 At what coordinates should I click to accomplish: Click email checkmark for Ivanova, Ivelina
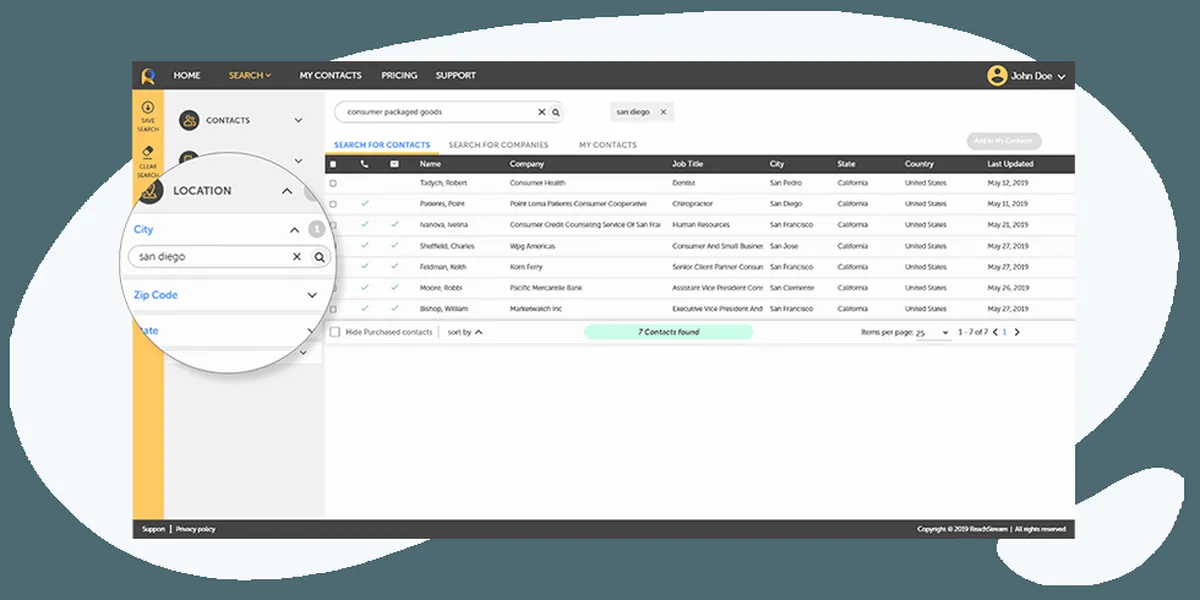(394, 224)
